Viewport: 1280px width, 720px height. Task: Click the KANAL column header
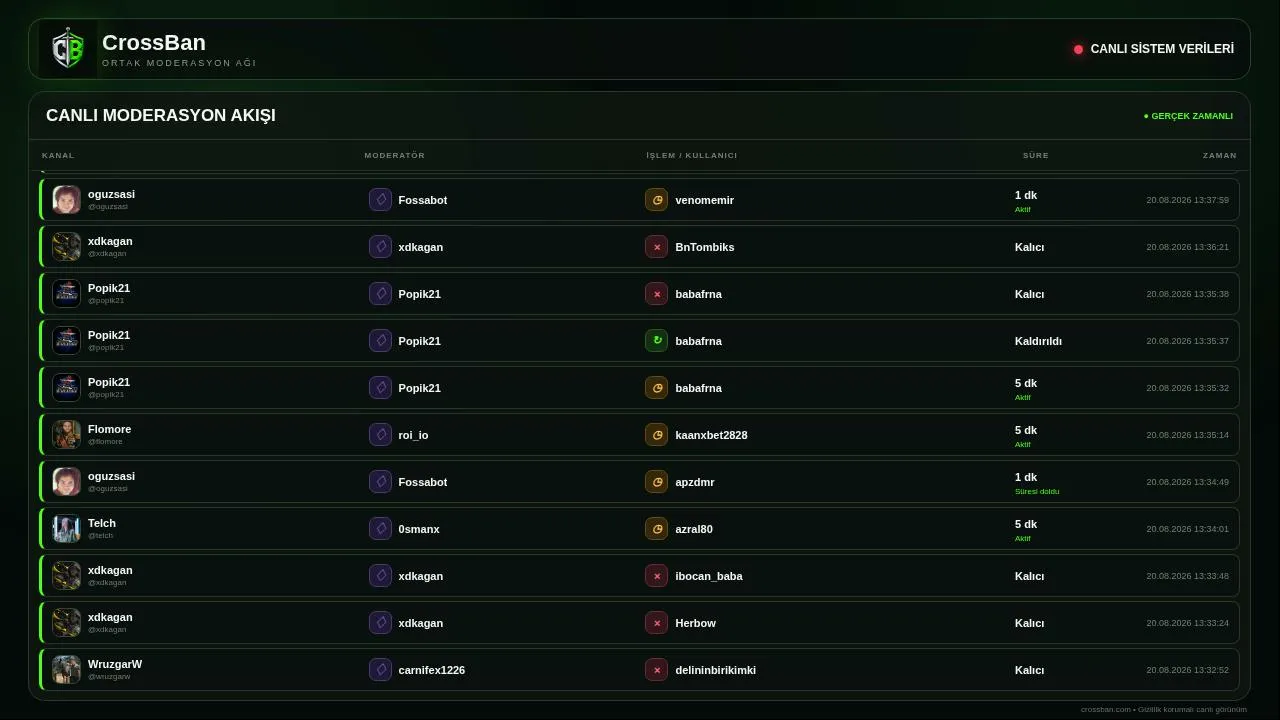click(58, 156)
